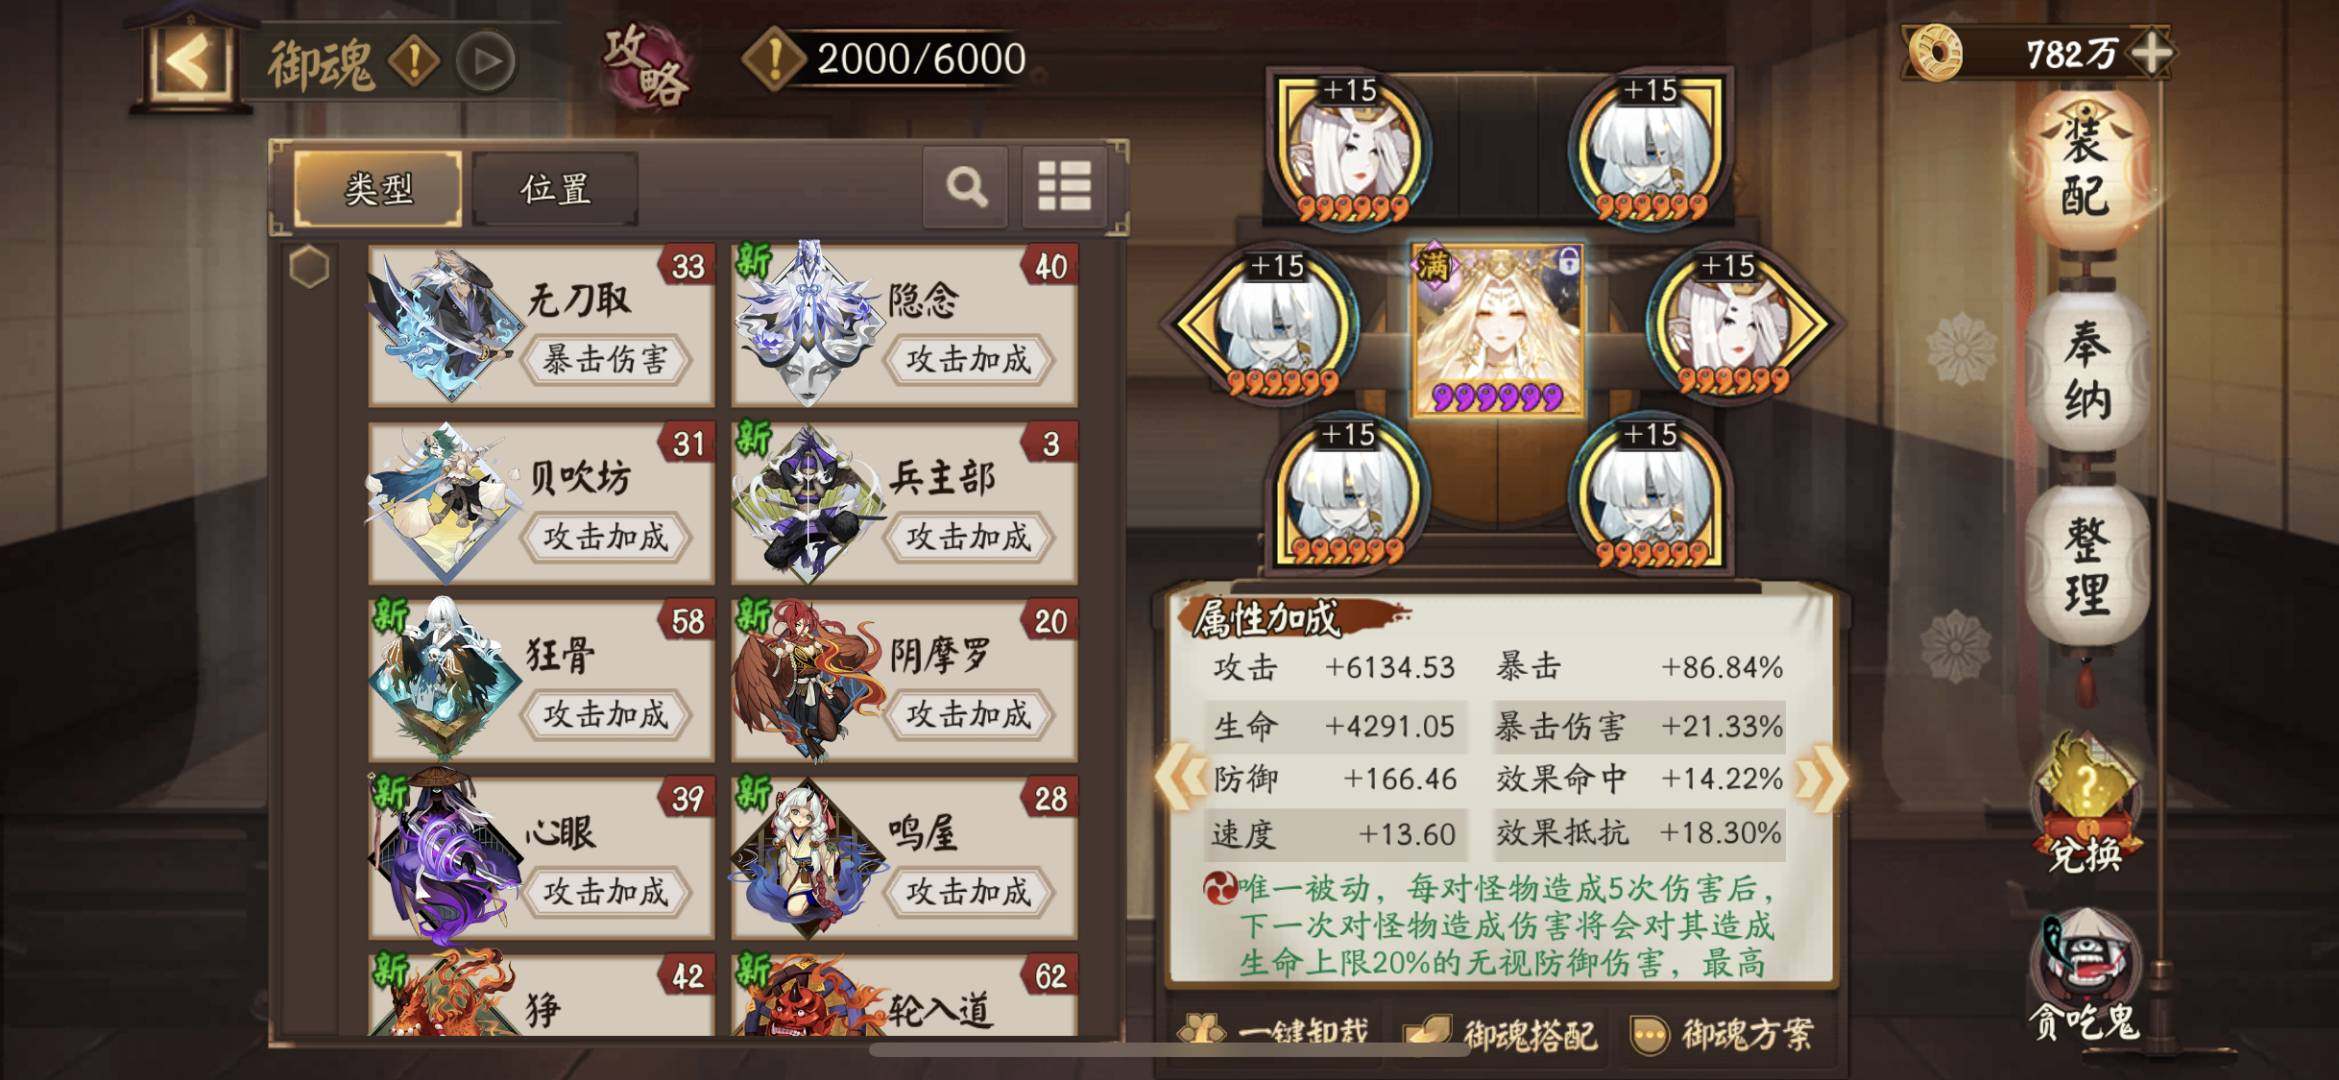Click the 一键卸载 button
The width and height of the screenshot is (2339, 1080).
(1273, 1031)
